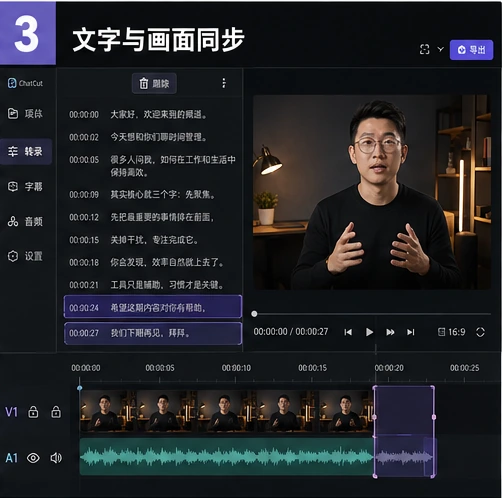Open the 音频 audio tab
Screen dimensions: 502x498
pos(25,221)
